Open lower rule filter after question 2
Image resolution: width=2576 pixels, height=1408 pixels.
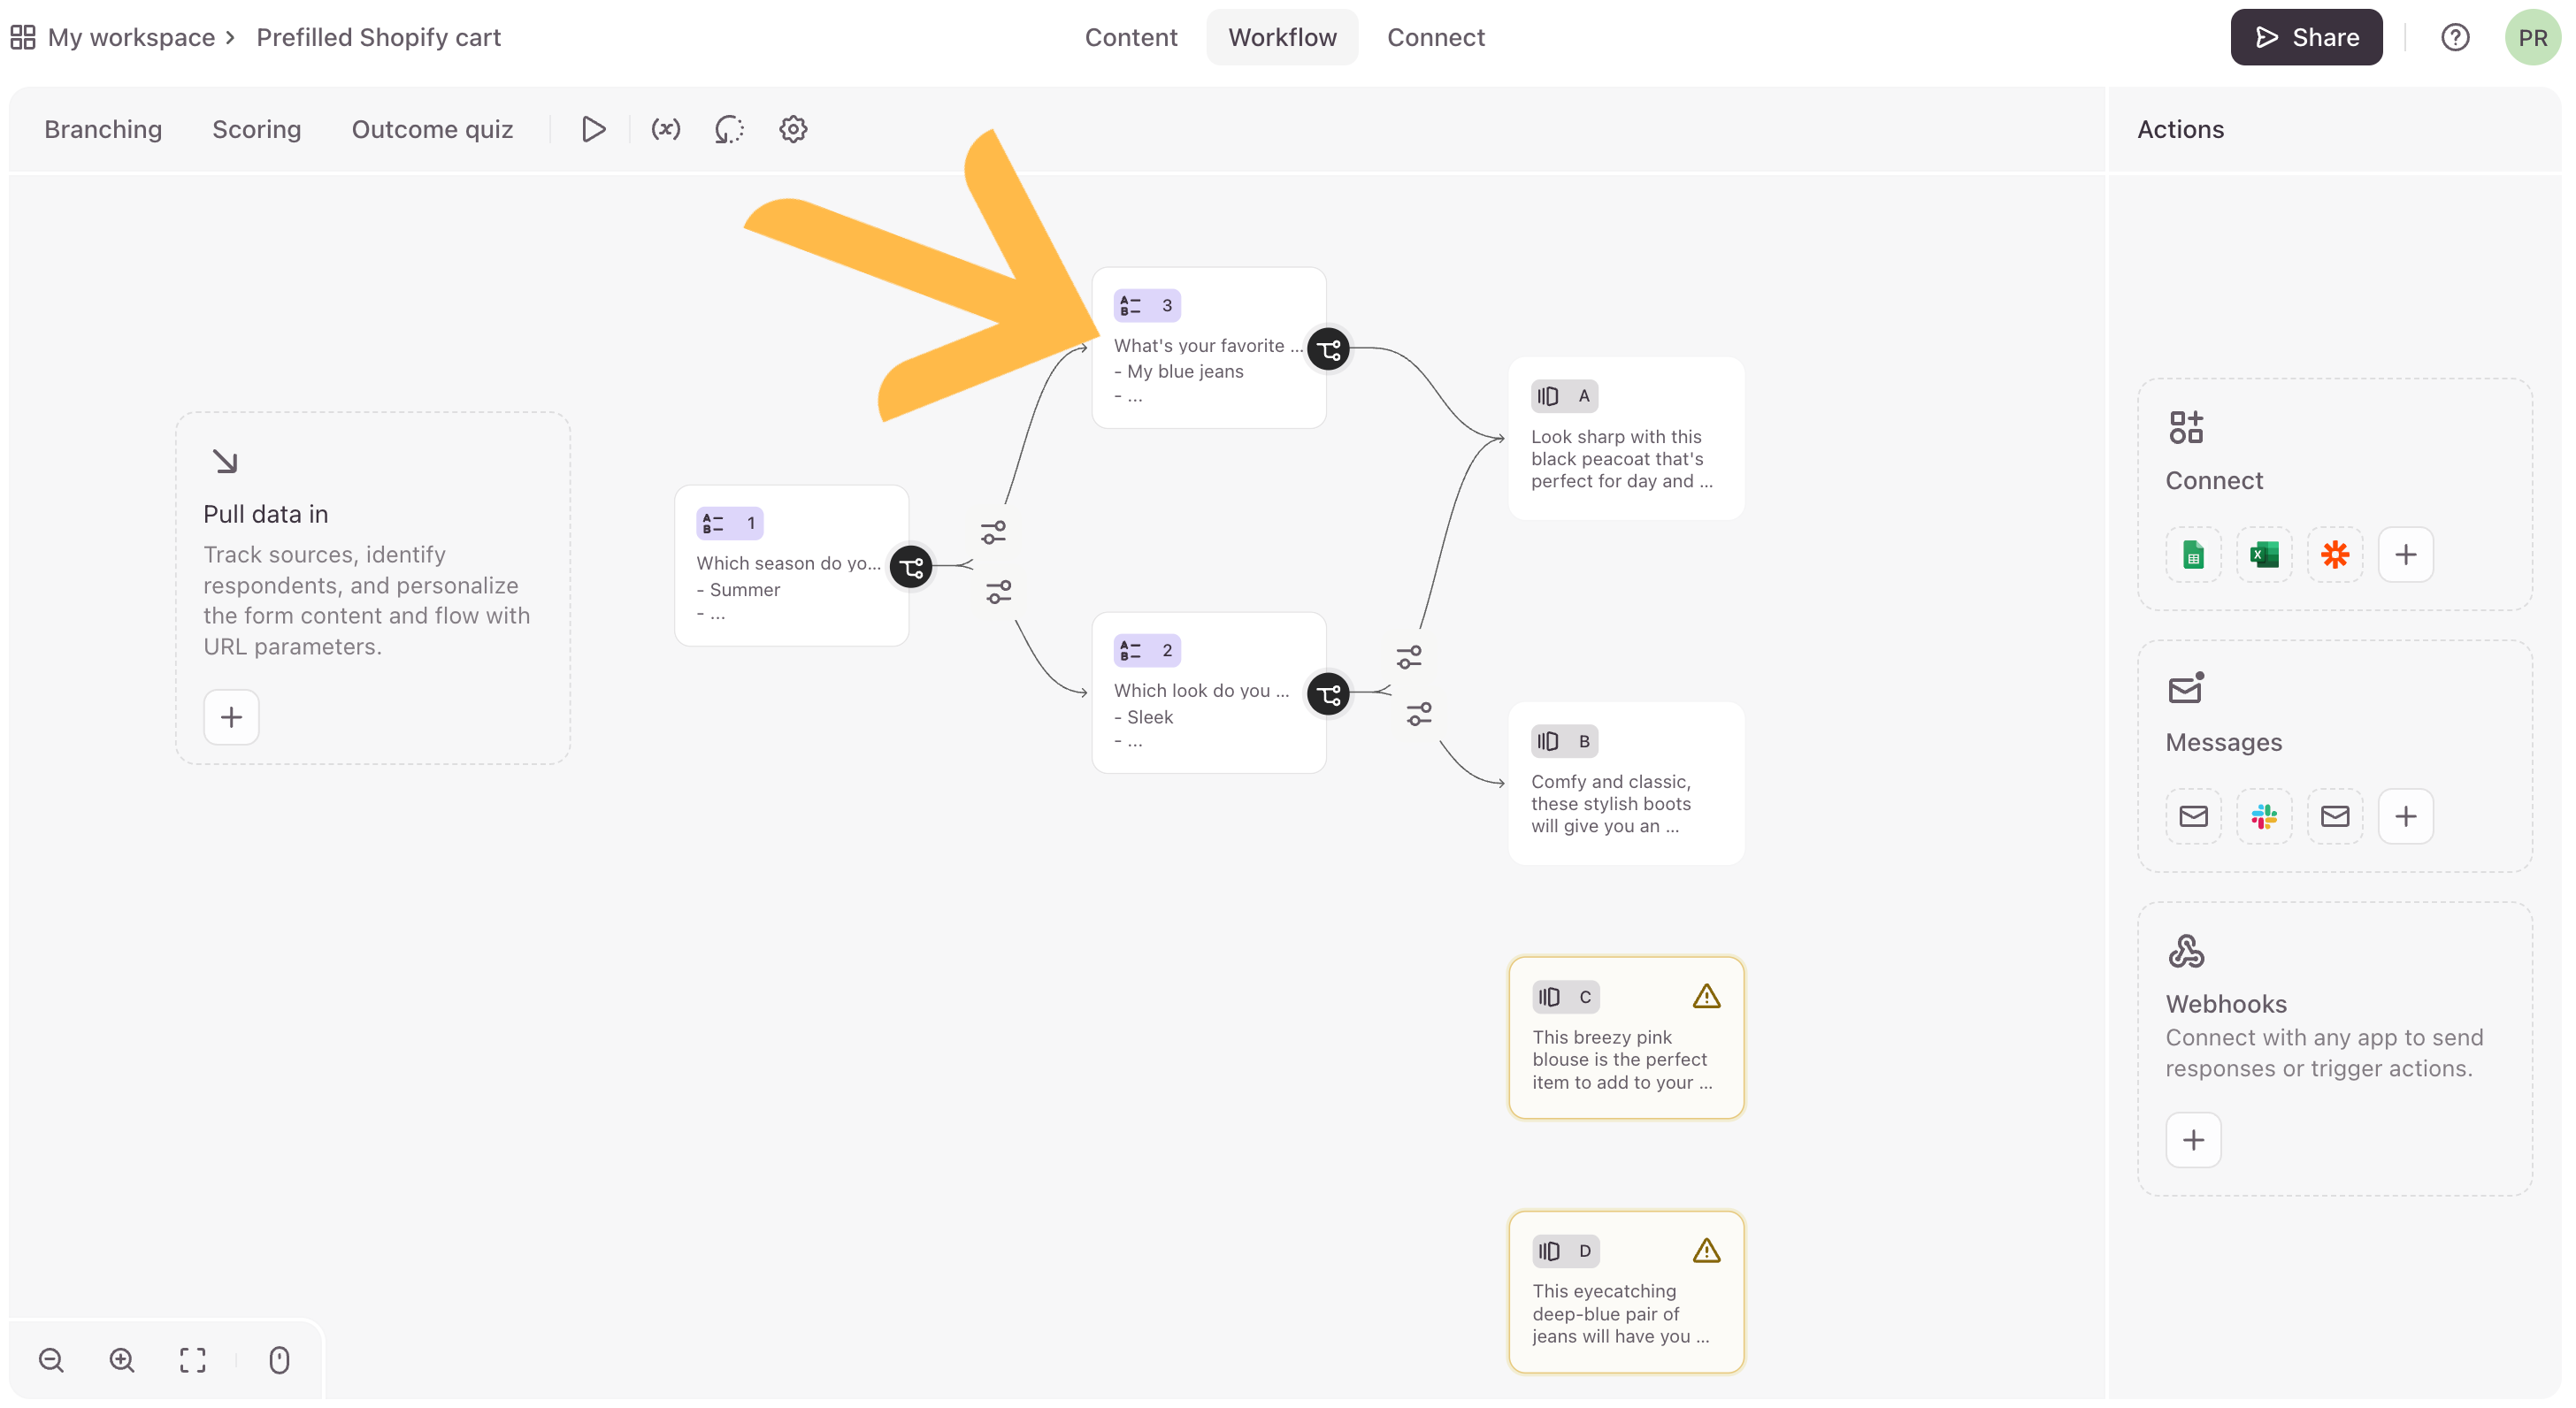coord(1419,714)
